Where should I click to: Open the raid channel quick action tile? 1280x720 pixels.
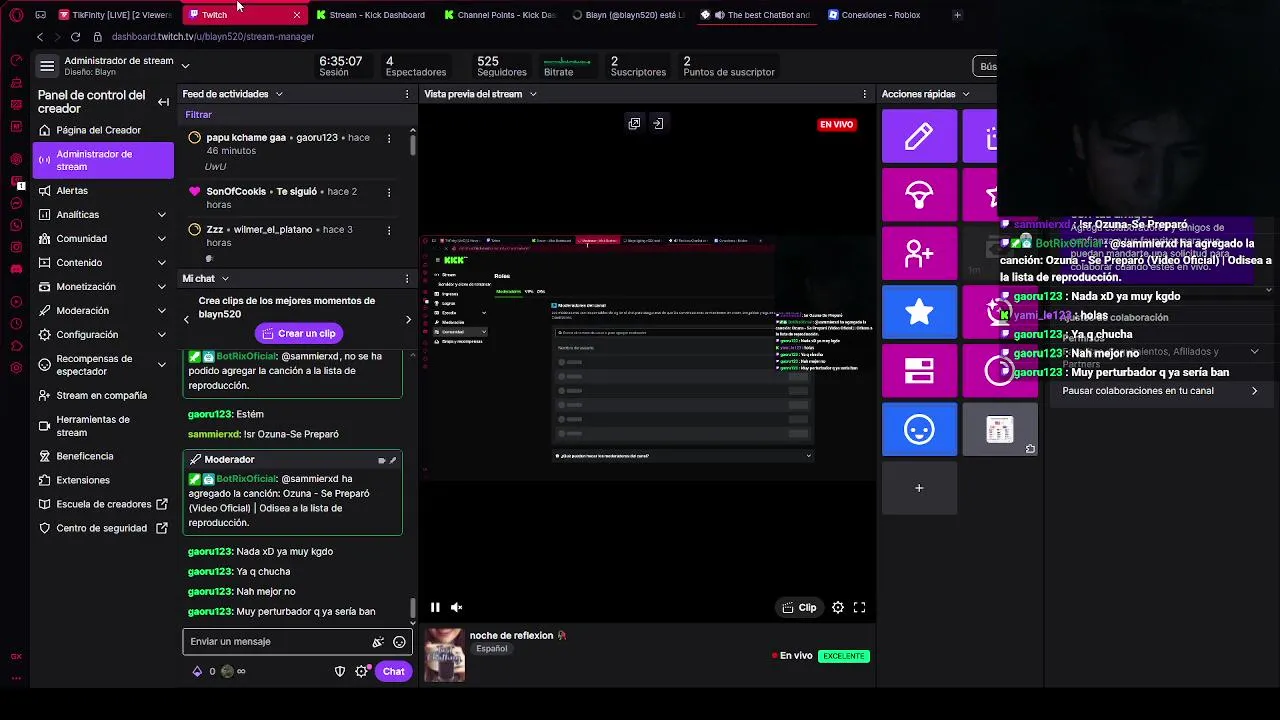[x=919, y=195]
